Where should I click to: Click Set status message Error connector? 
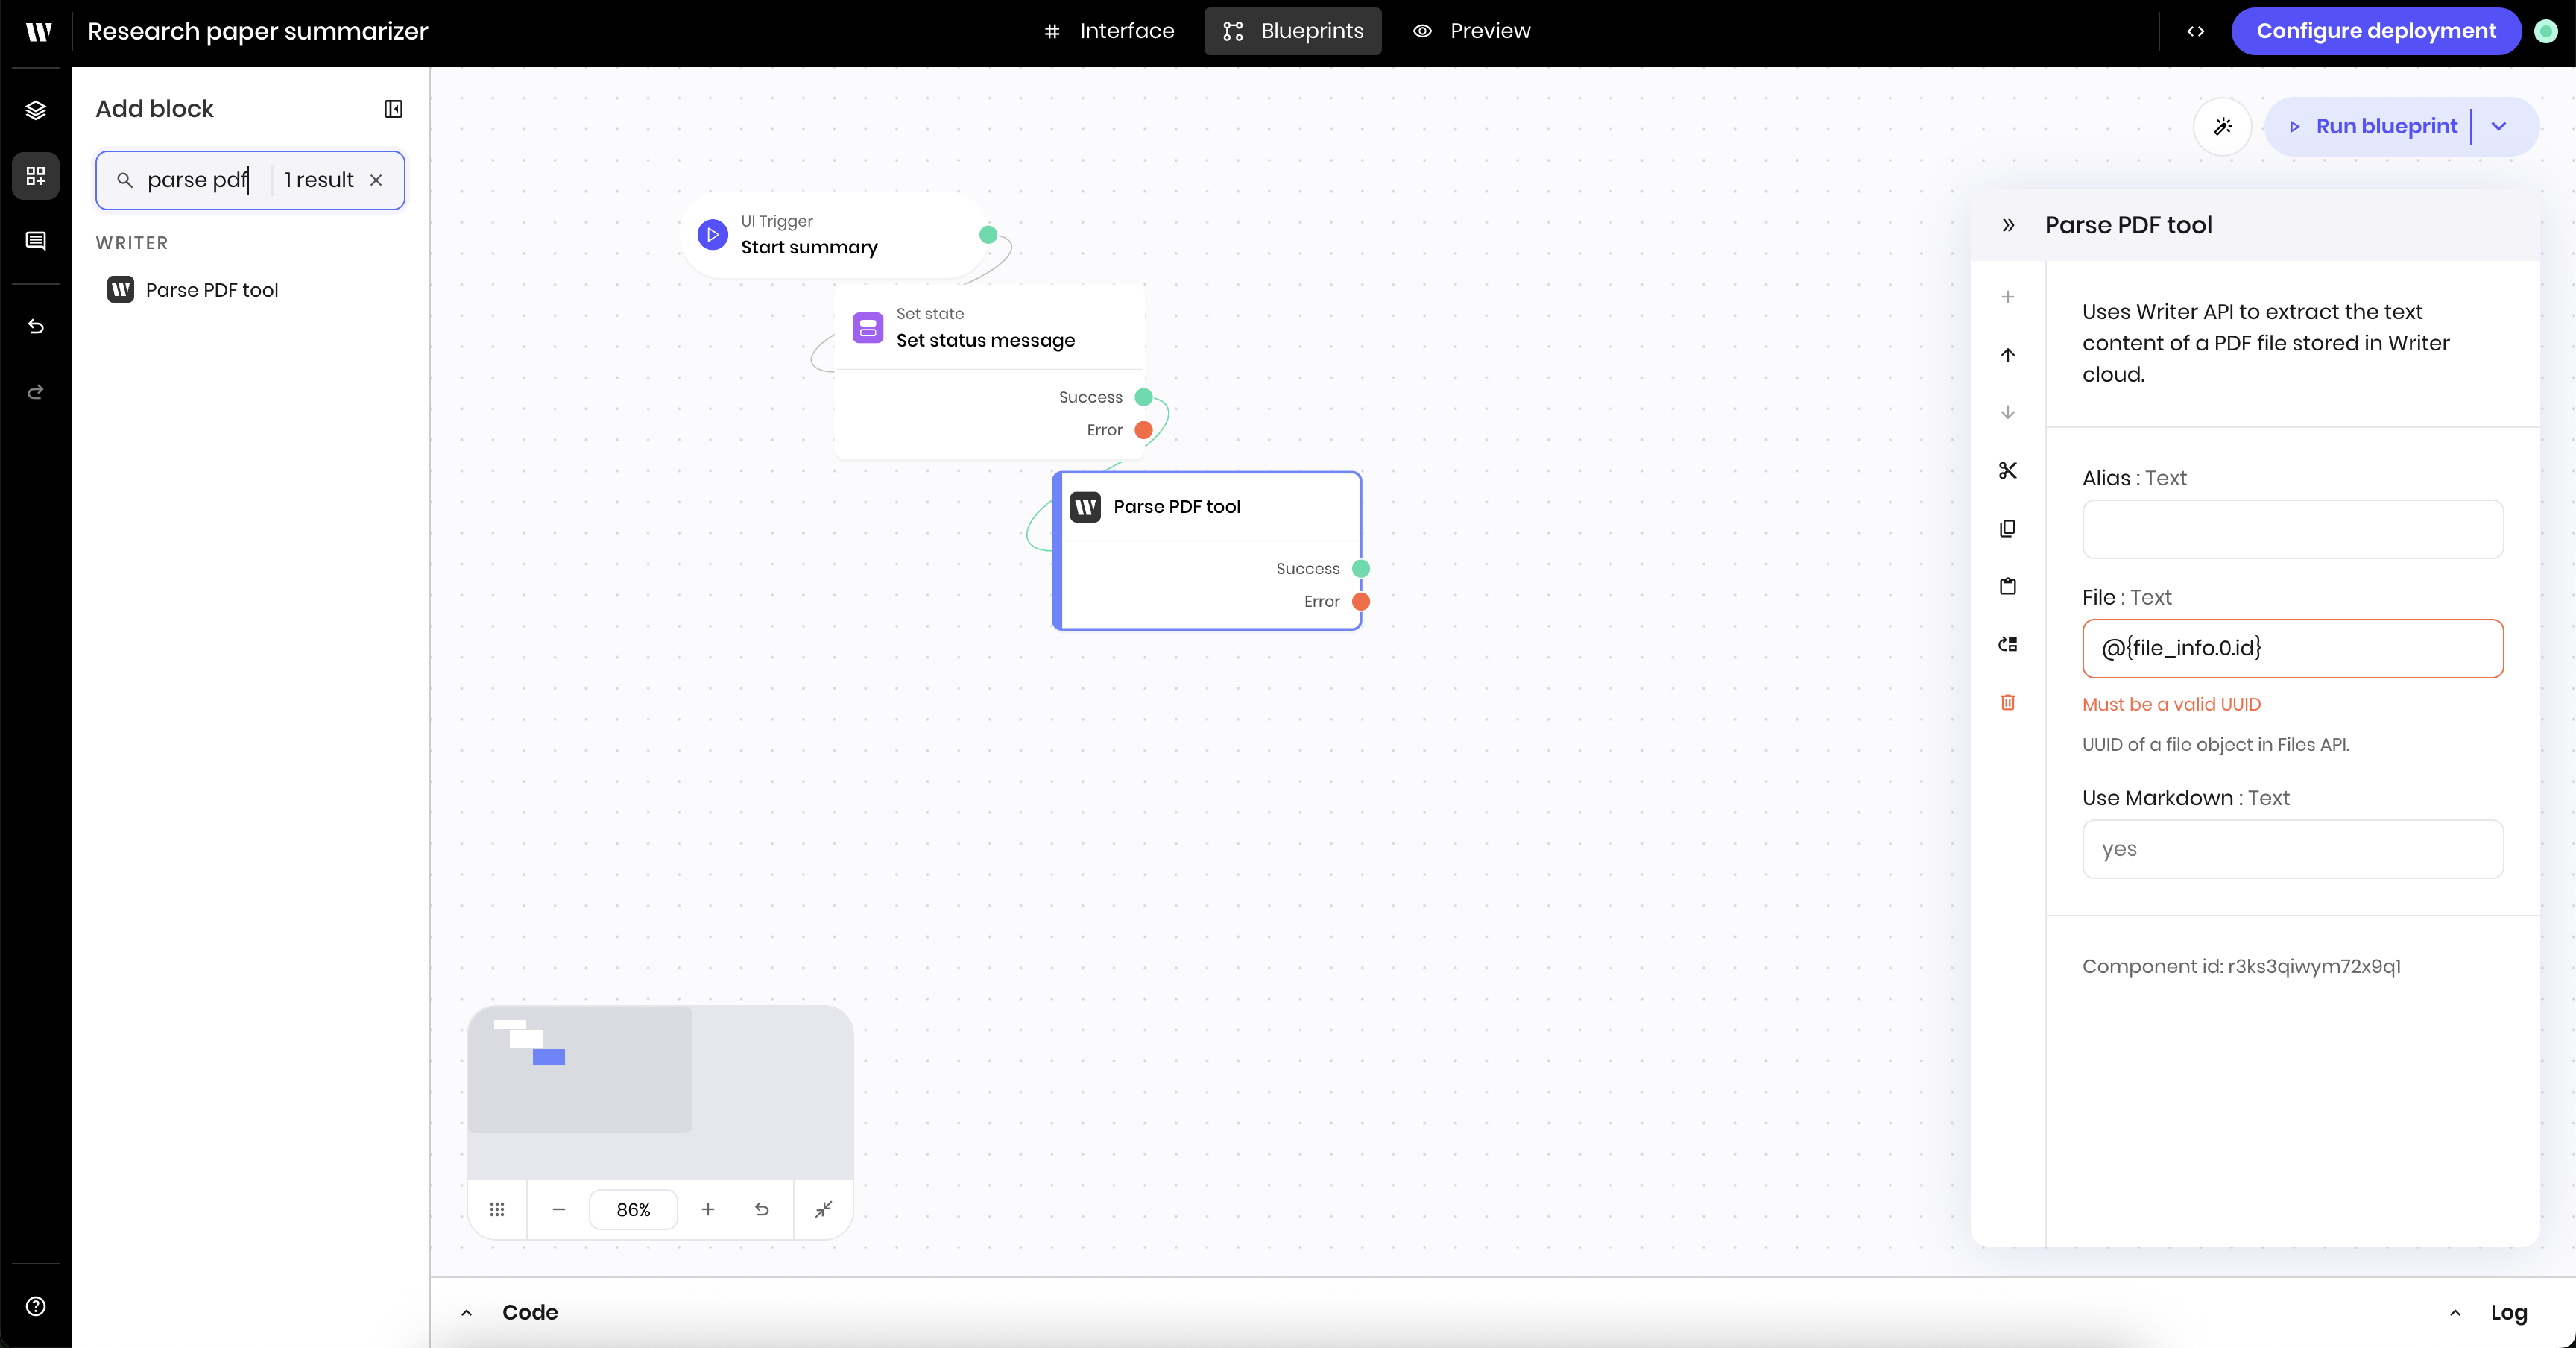[1143, 430]
